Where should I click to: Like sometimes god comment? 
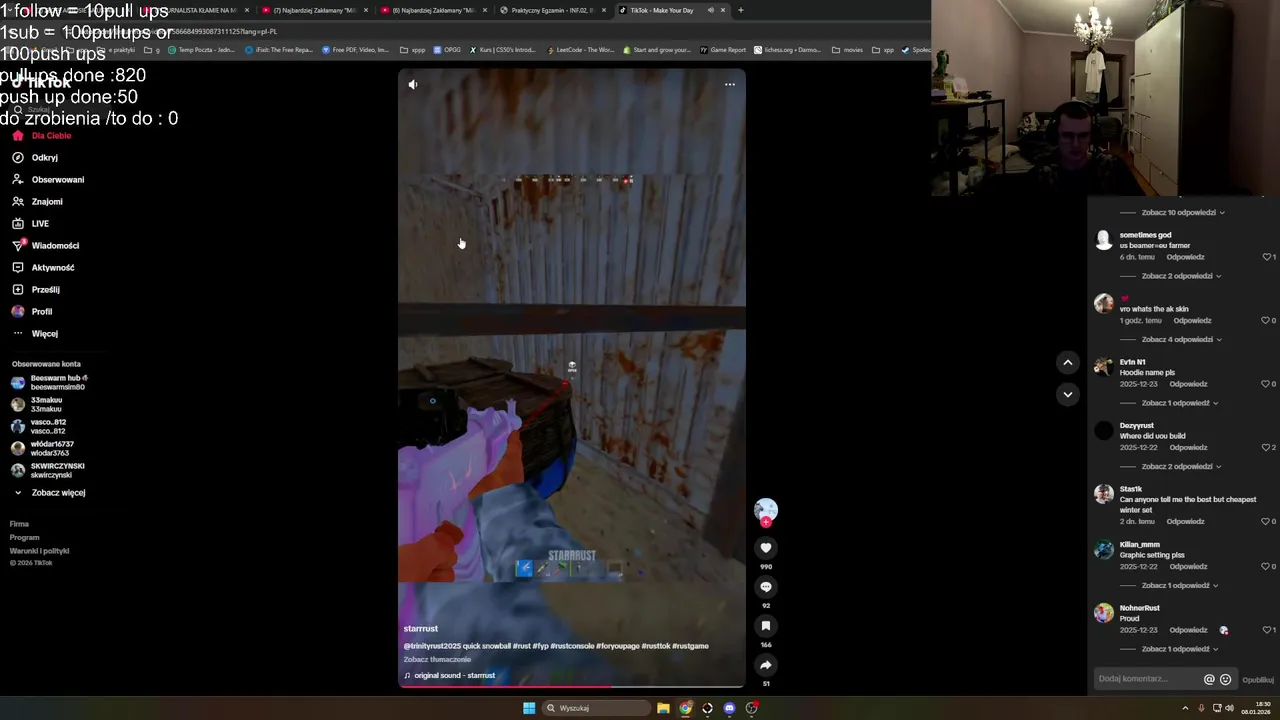point(1267,257)
